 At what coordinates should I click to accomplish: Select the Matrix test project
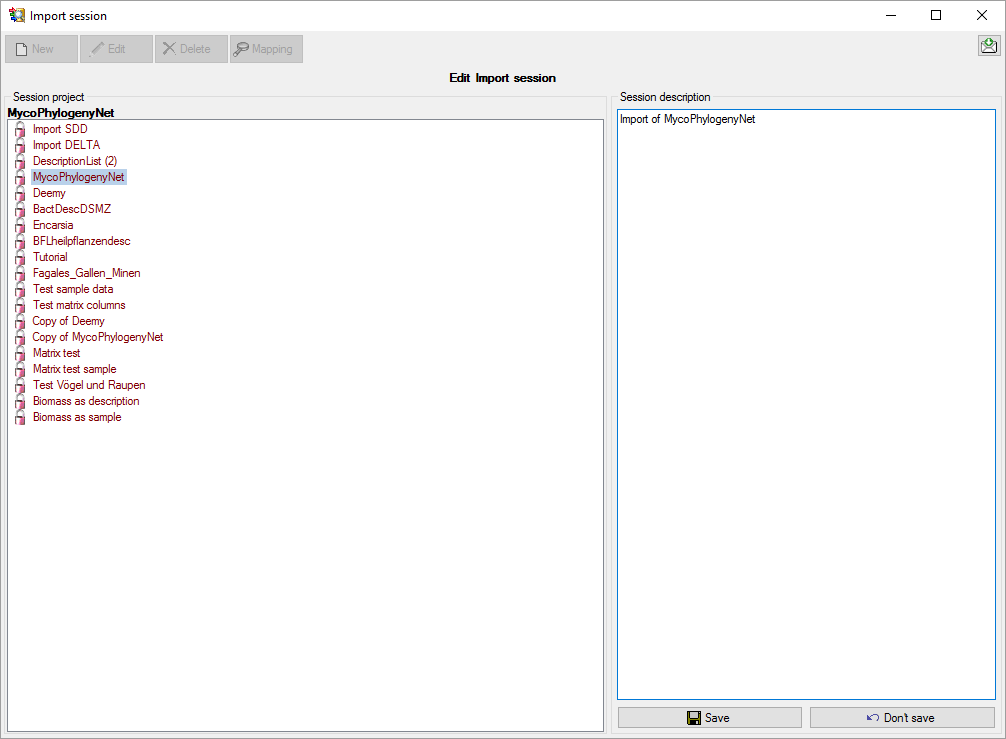(56, 353)
